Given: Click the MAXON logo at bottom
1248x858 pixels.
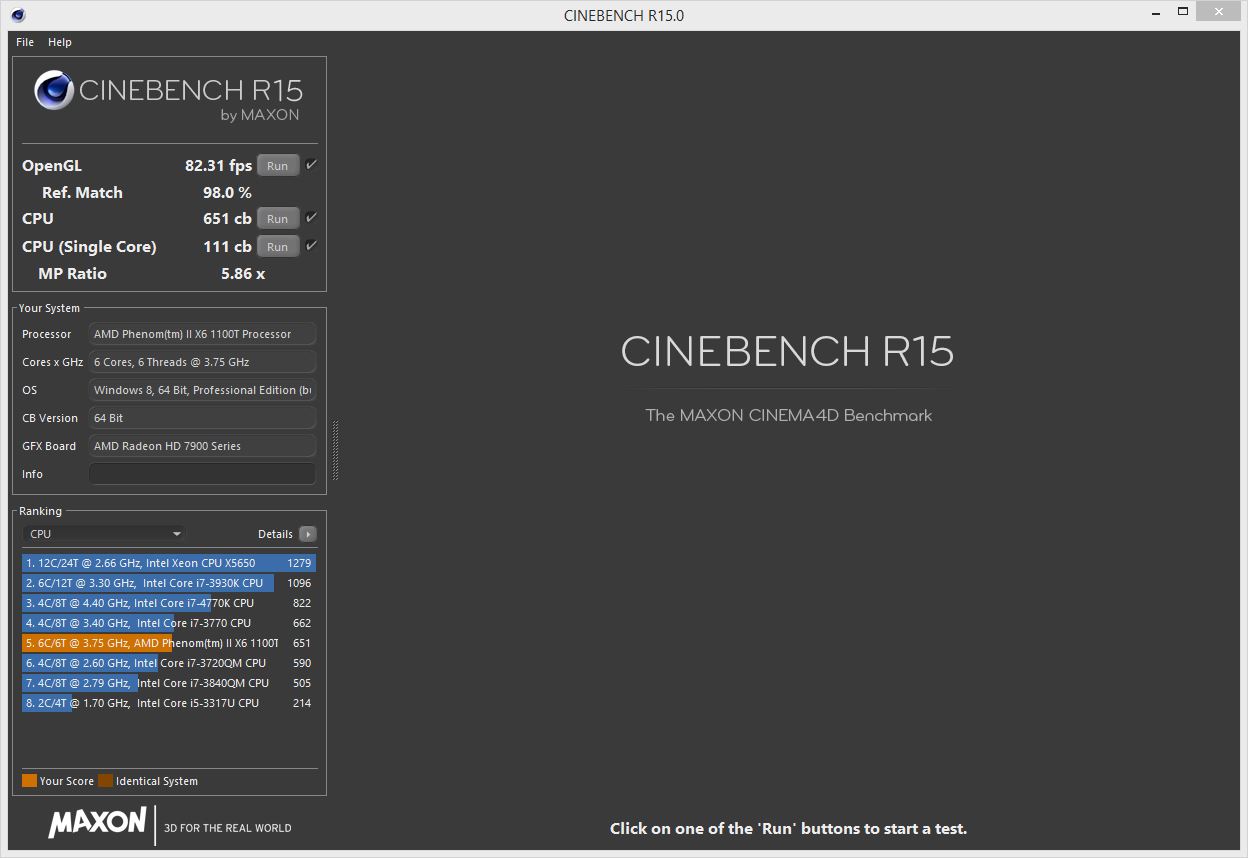Looking at the screenshot, I should pos(97,823).
